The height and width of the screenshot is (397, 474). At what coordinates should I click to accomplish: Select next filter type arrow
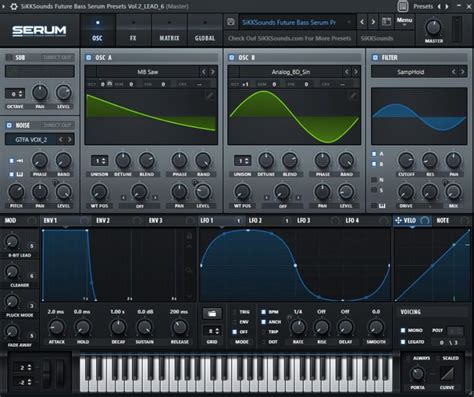pos(462,72)
